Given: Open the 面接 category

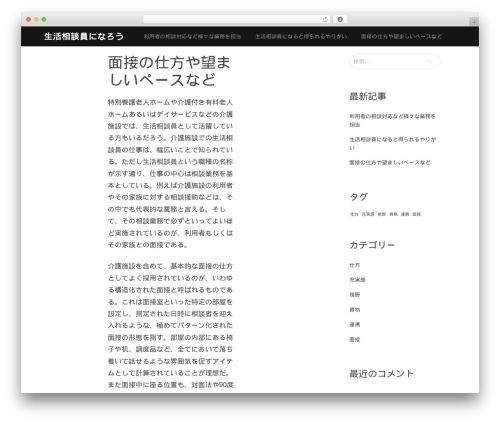Looking at the screenshot, I should [x=355, y=339].
